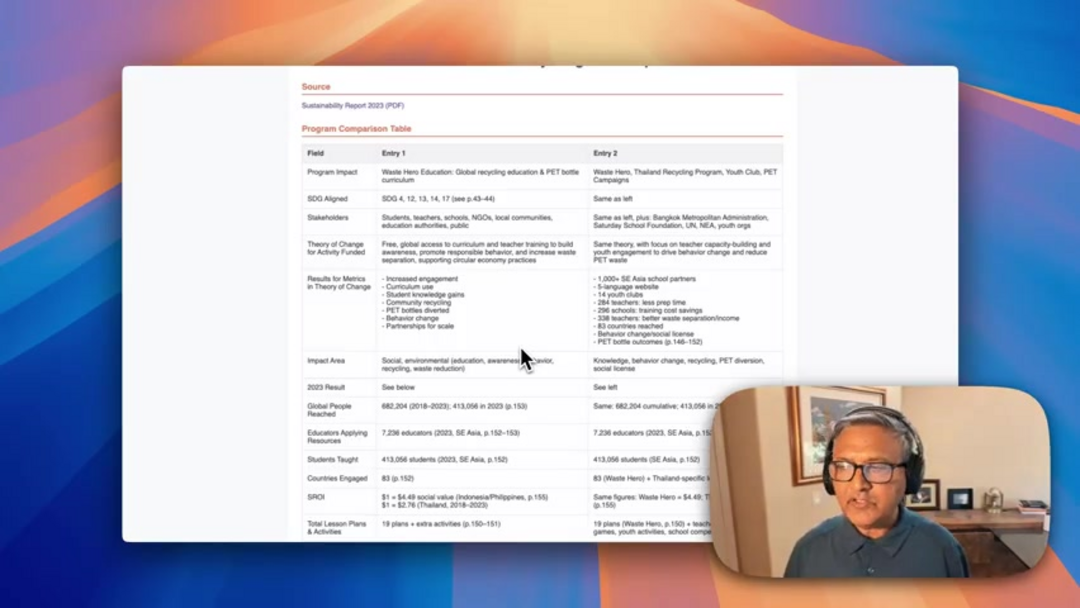Click the Program Impact row label
1080x608 pixels.
point(332,172)
